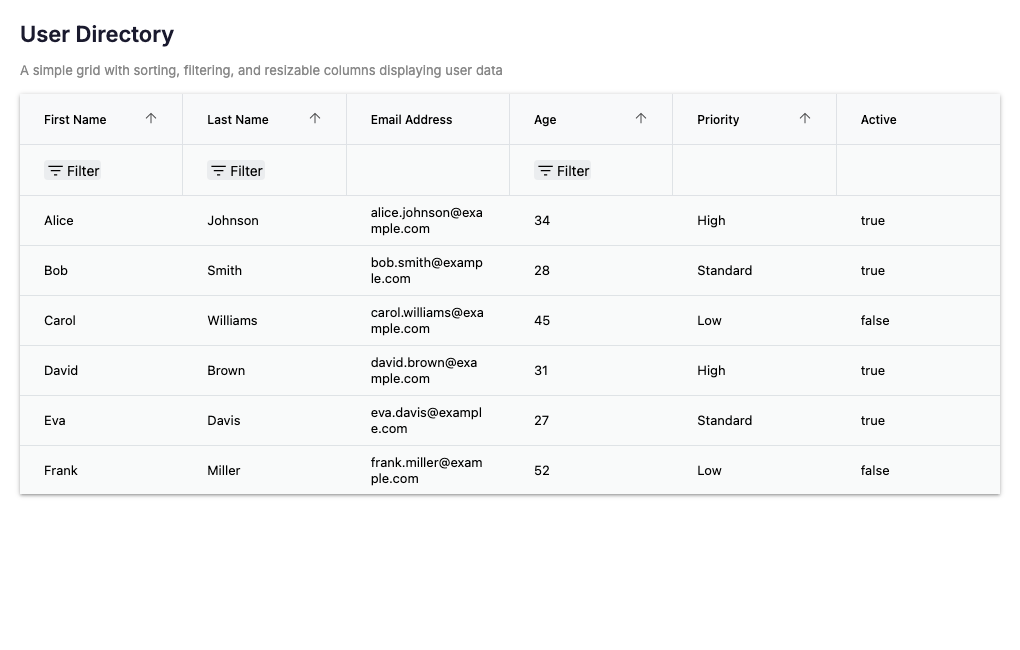Viewport: 1020px width, 650px height.
Task: Open the Last Name filter
Action: point(236,171)
